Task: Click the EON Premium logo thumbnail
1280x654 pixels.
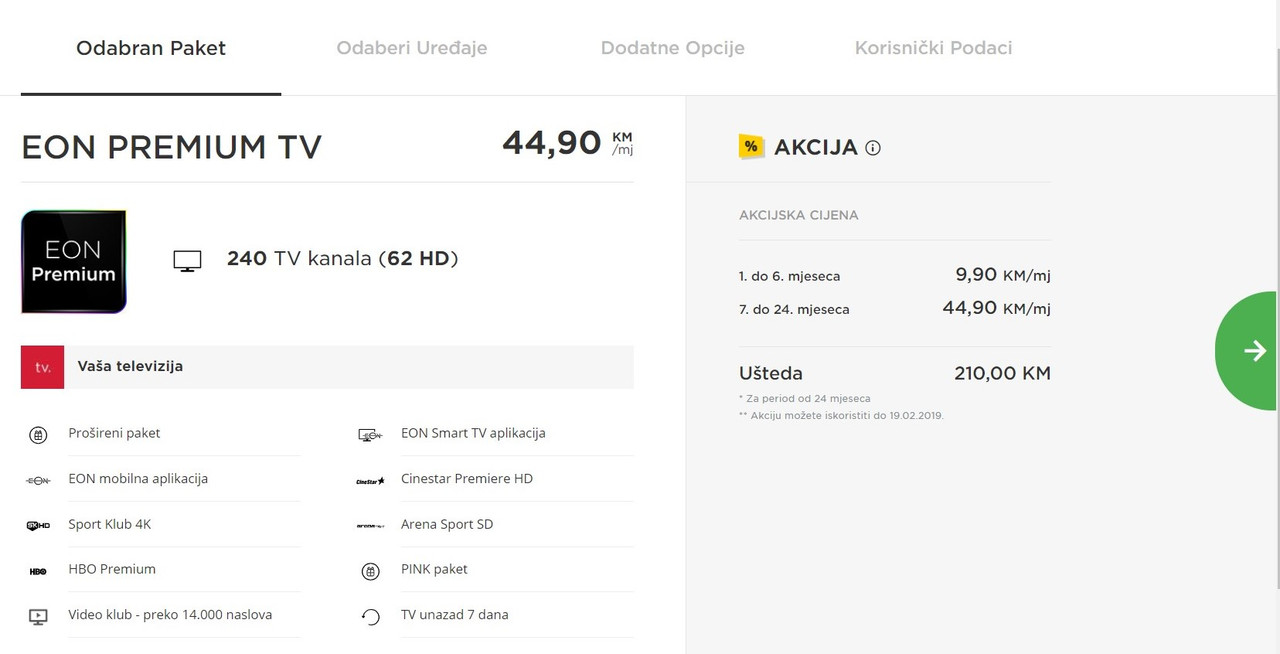Action: pos(74,262)
